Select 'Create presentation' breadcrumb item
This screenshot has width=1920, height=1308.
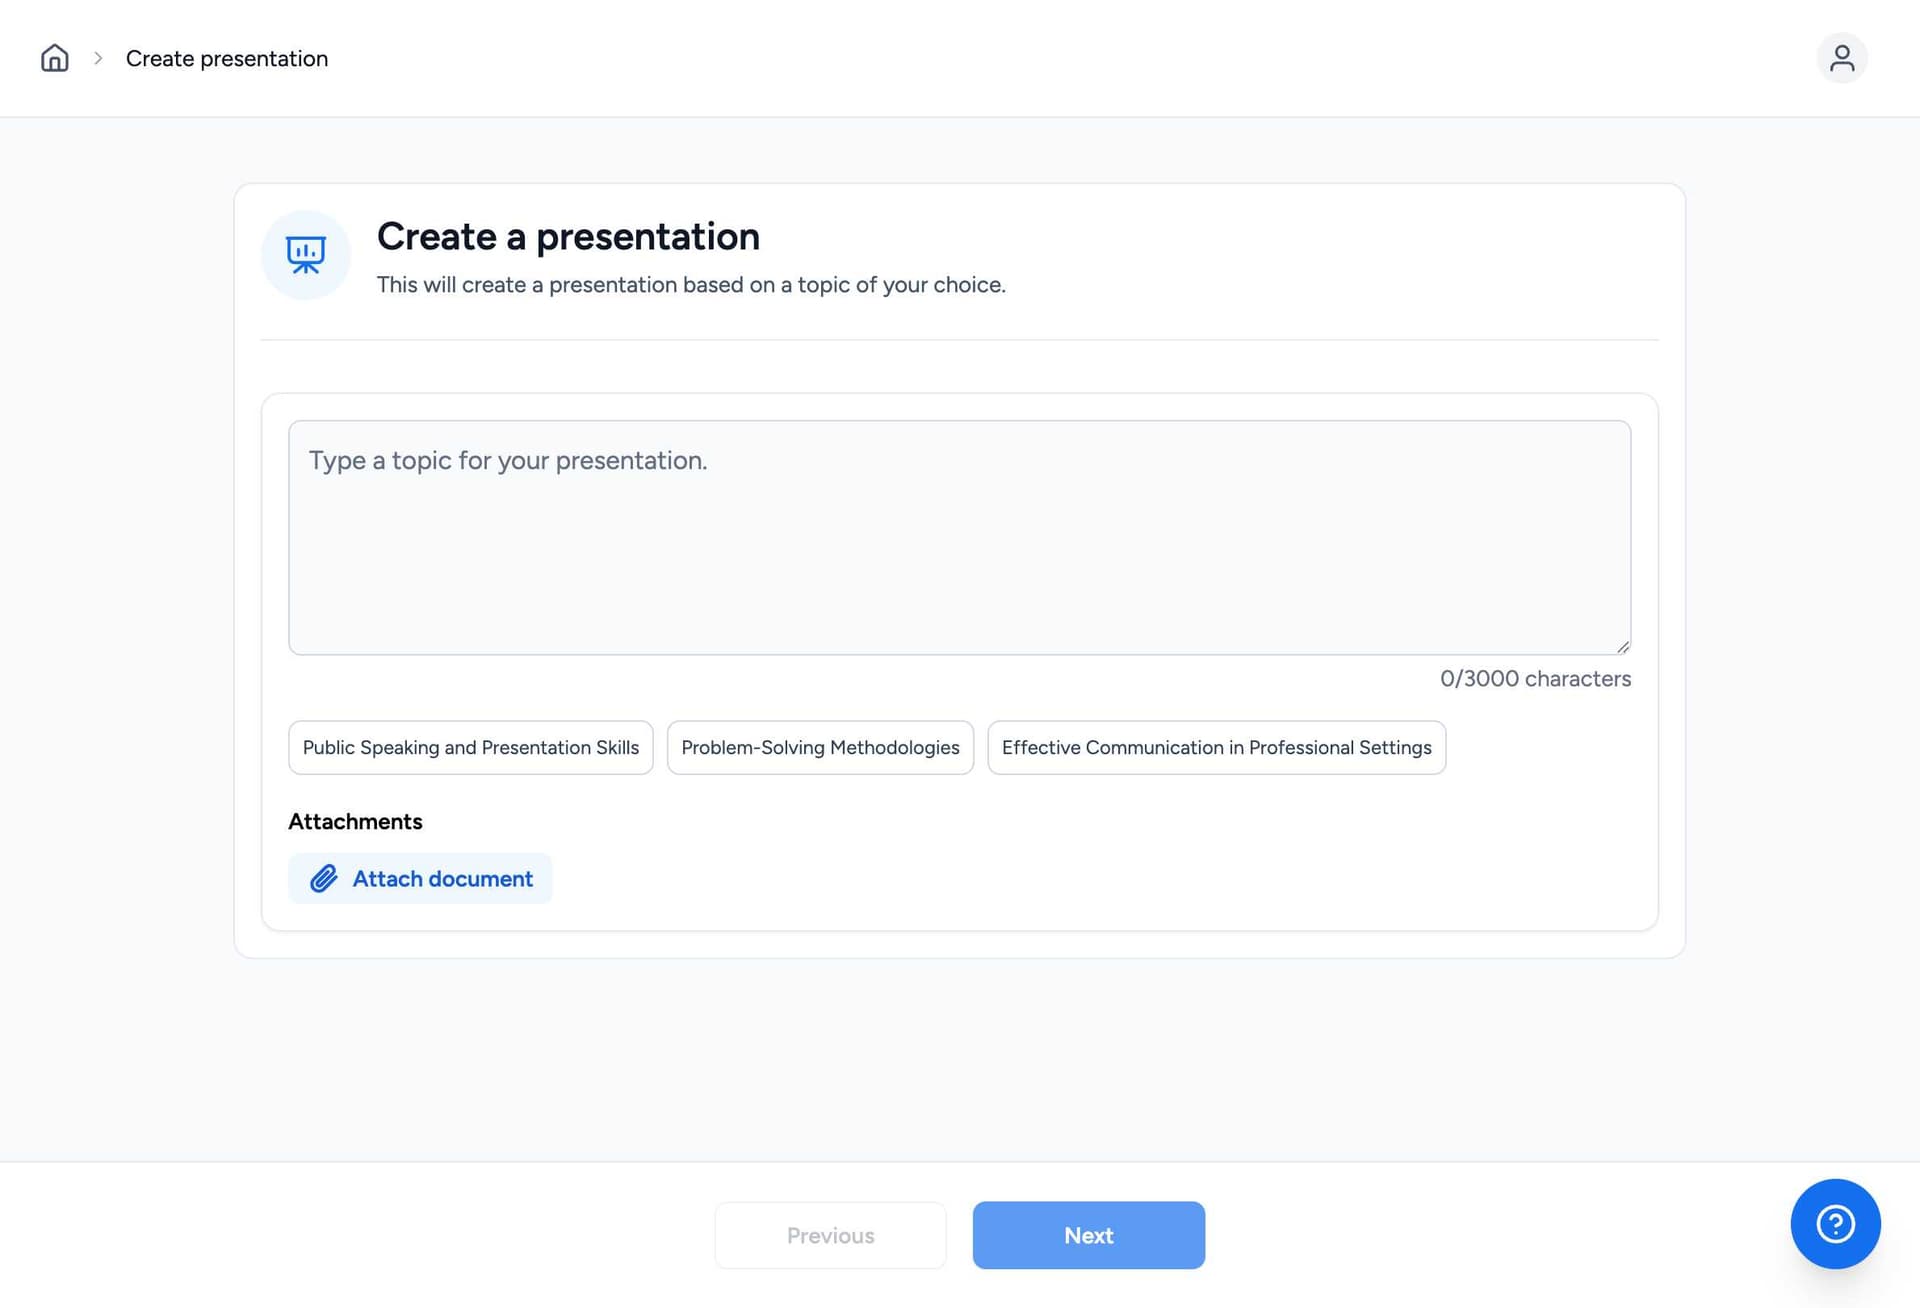(227, 59)
